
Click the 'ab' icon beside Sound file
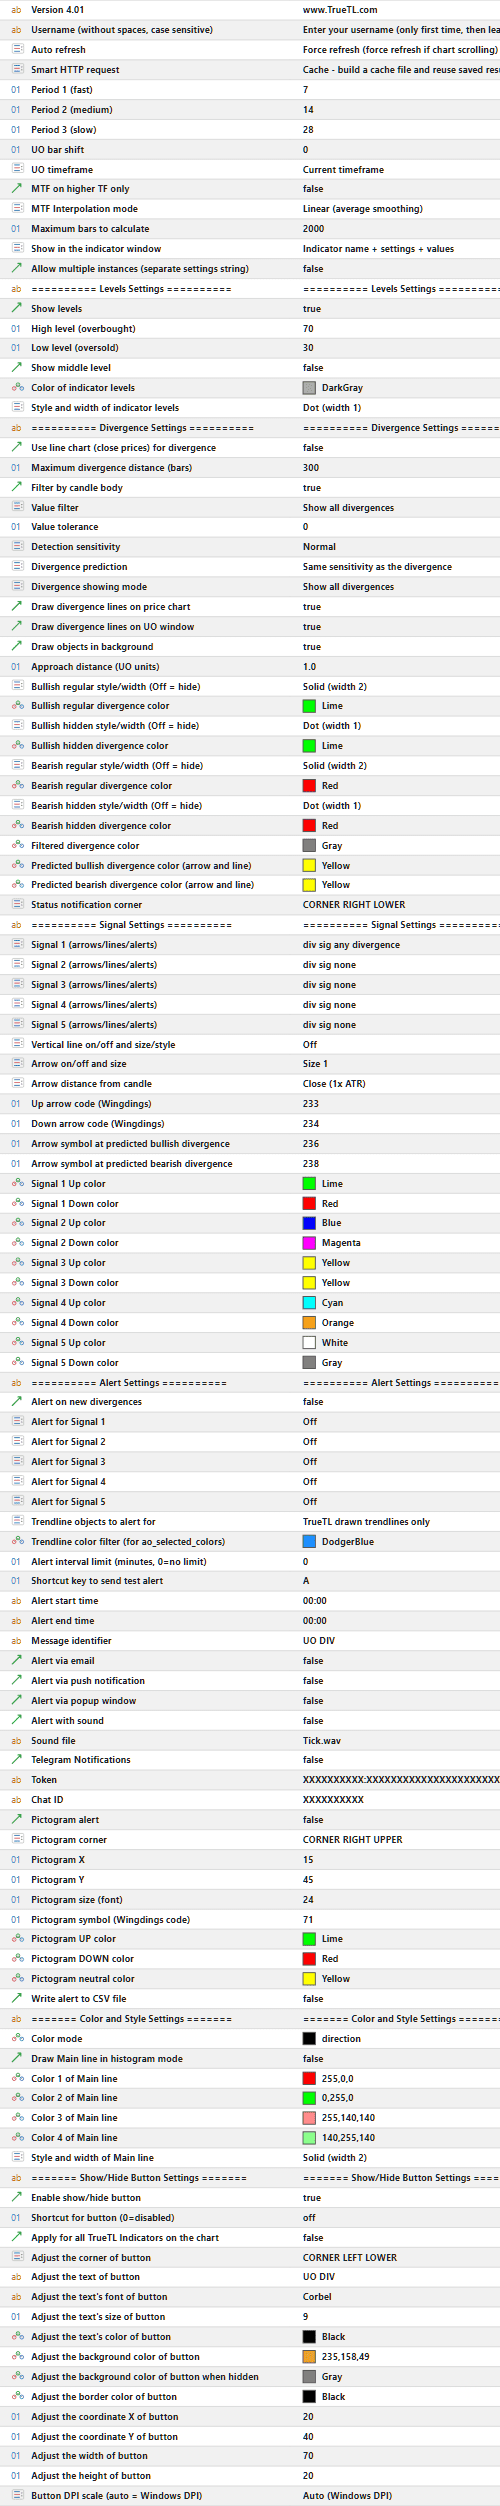point(16,1741)
